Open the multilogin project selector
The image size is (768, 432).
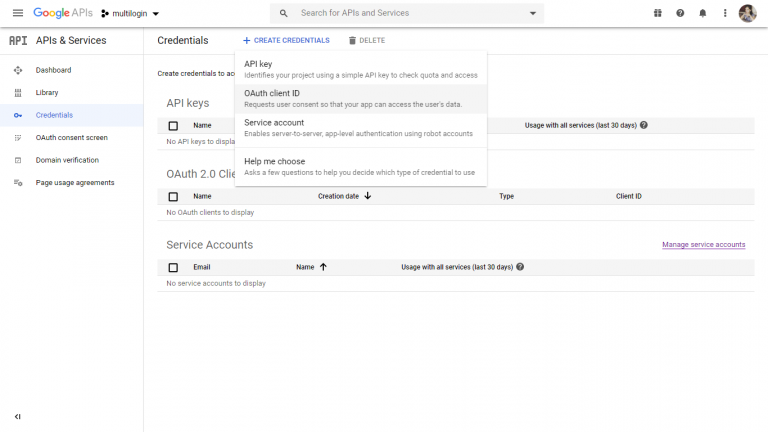pyautogui.click(x=130, y=14)
